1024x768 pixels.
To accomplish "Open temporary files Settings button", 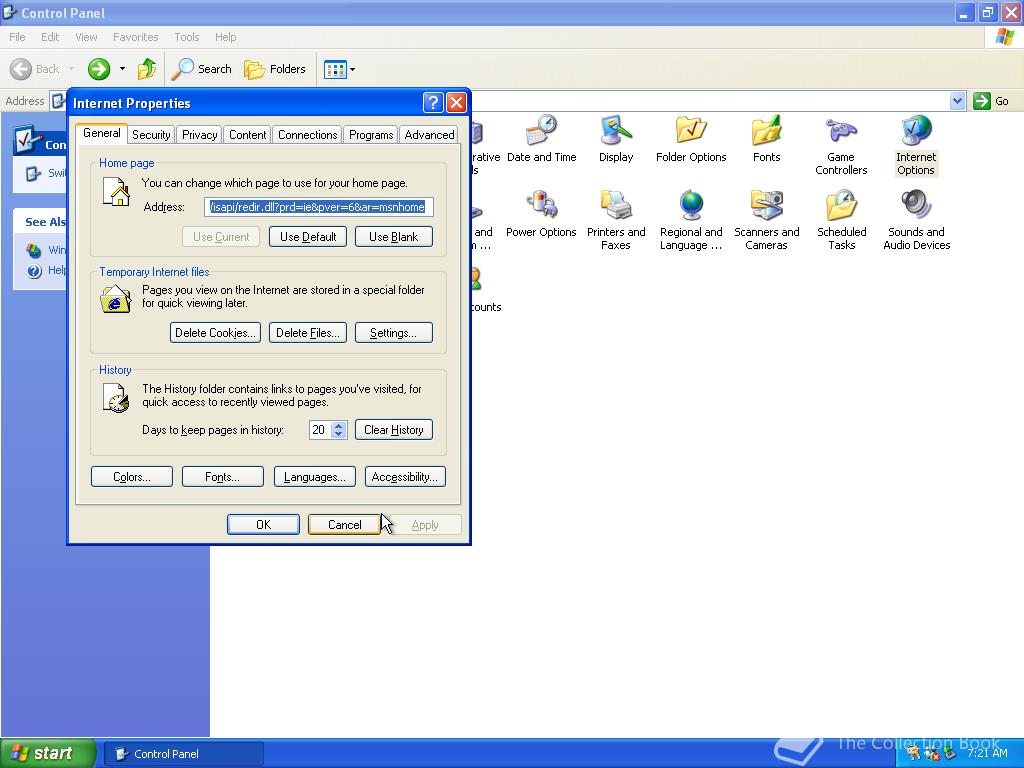I will 394,332.
